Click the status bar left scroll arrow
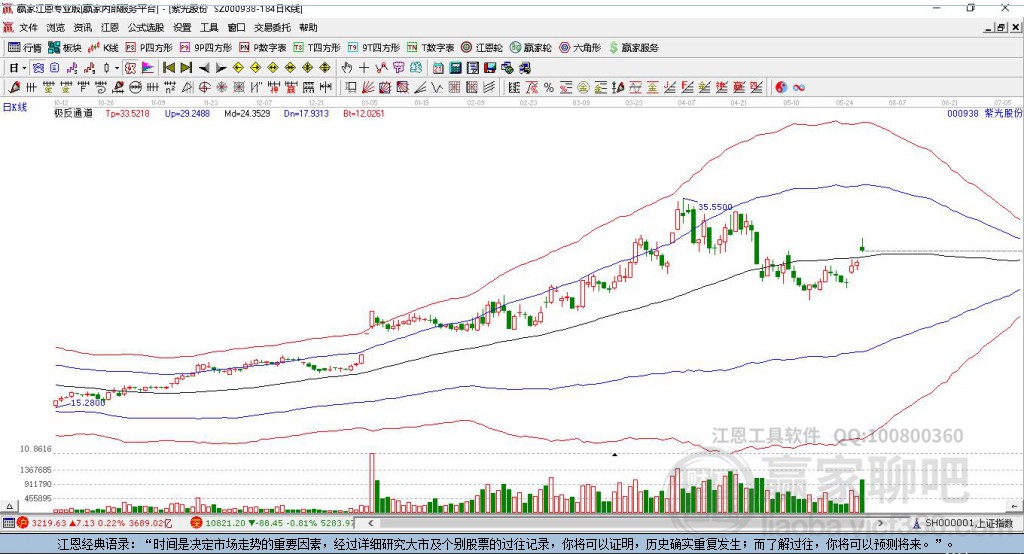Image resolution: width=1024 pixels, height=554 pixels. tap(371, 523)
